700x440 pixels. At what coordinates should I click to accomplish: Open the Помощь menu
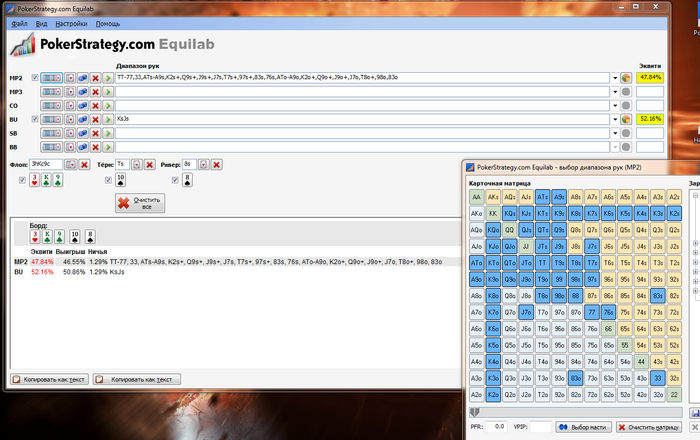click(108, 24)
